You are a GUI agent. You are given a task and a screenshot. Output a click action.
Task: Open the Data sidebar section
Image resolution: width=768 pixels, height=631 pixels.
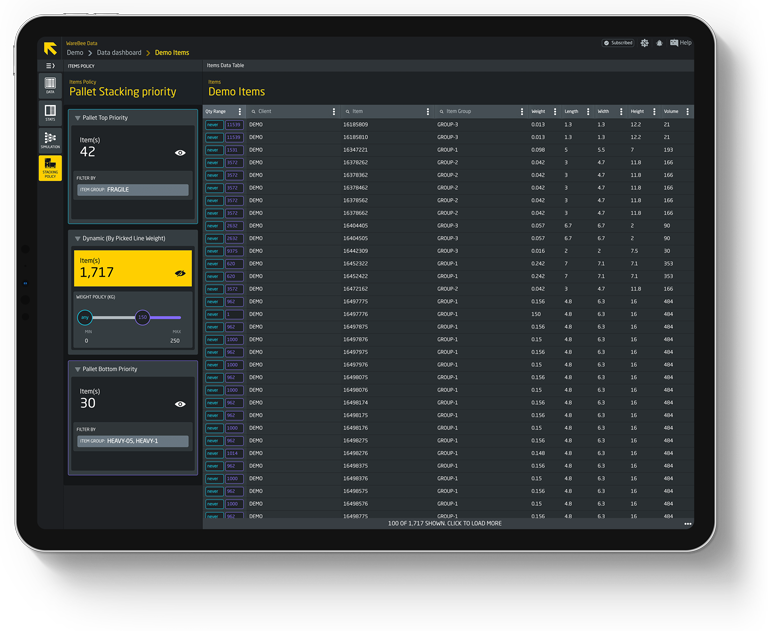[50, 85]
